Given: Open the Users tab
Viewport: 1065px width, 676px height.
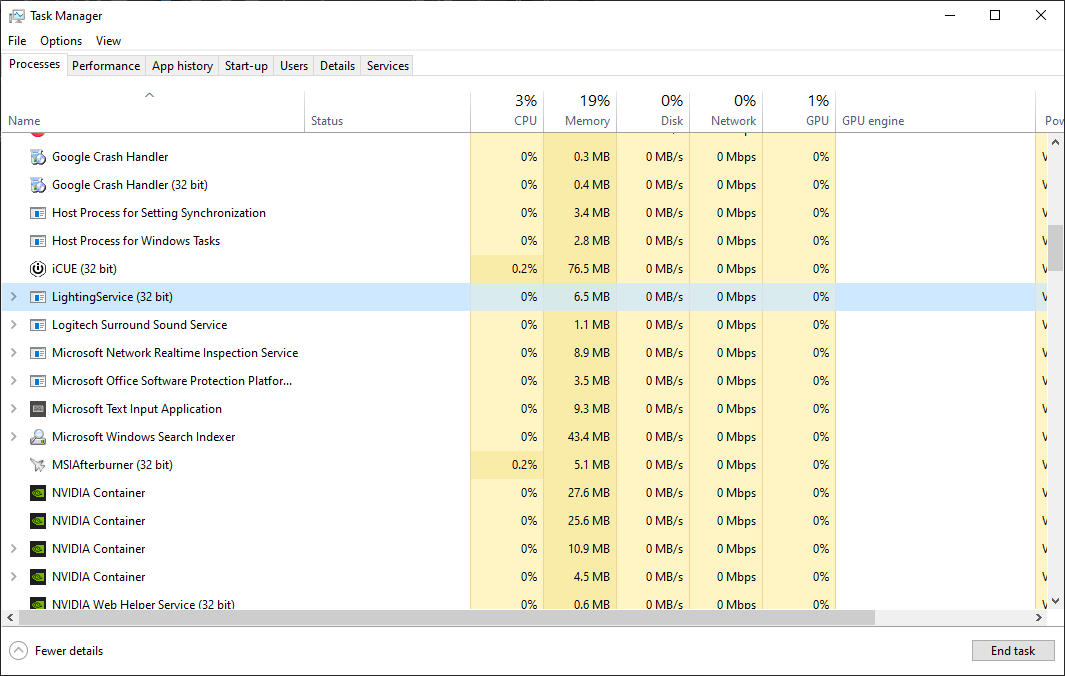Looking at the screenshot, I should click(x=294, y=66).
